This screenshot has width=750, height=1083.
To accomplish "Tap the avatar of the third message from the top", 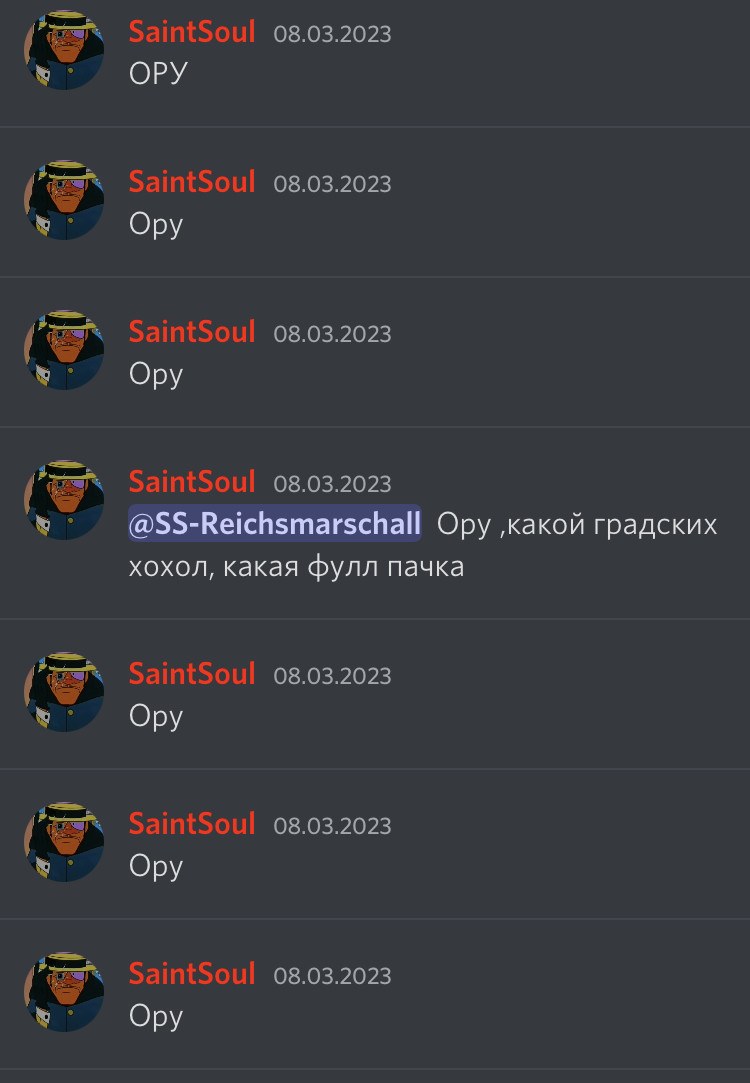I will pyautogui.click(x=64, y=350).
